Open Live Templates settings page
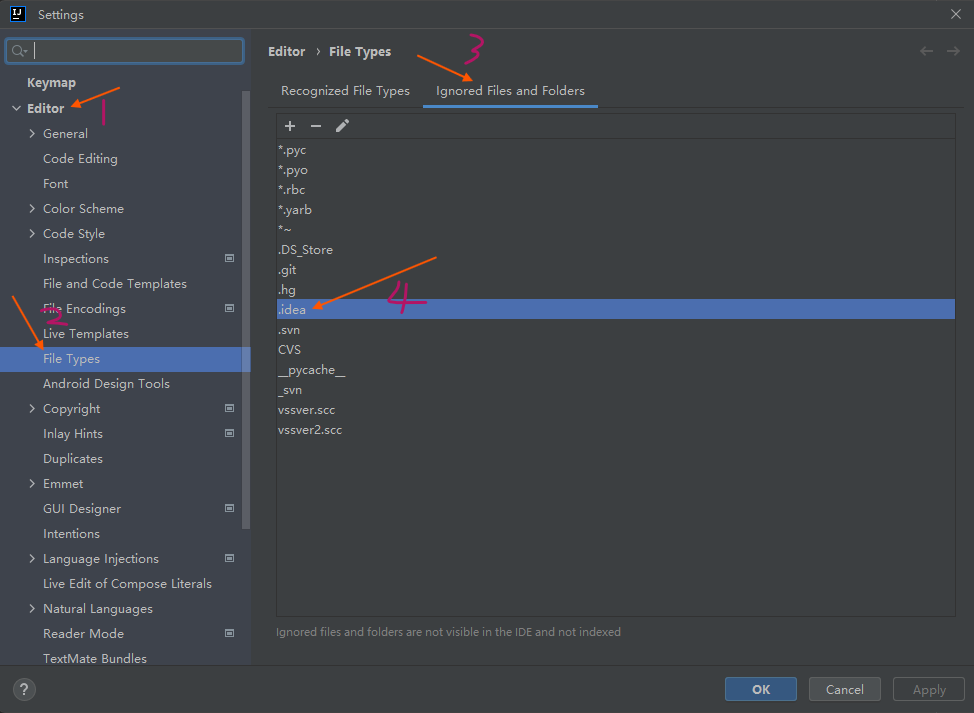 tap(85, 333)
